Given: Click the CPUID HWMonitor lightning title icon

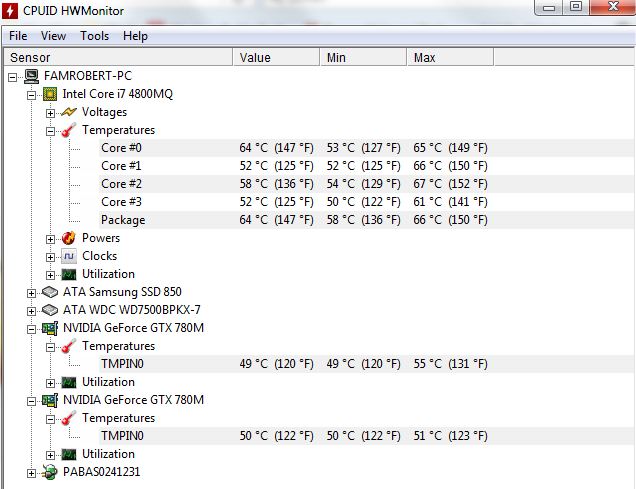Looking at the screenshot, I should (10, 11).
